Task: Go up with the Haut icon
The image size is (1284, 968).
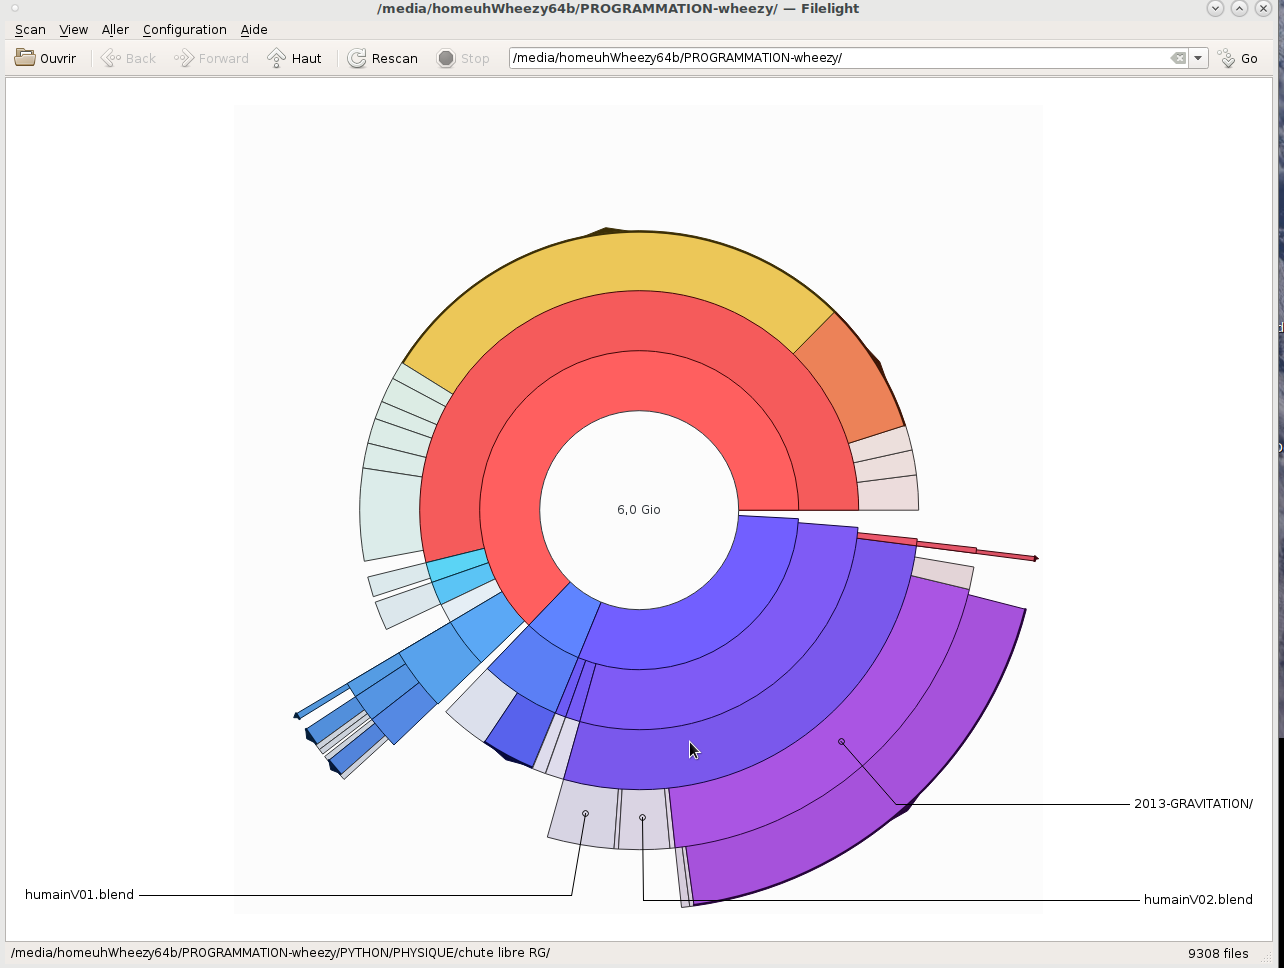Action: click(277, 58)
